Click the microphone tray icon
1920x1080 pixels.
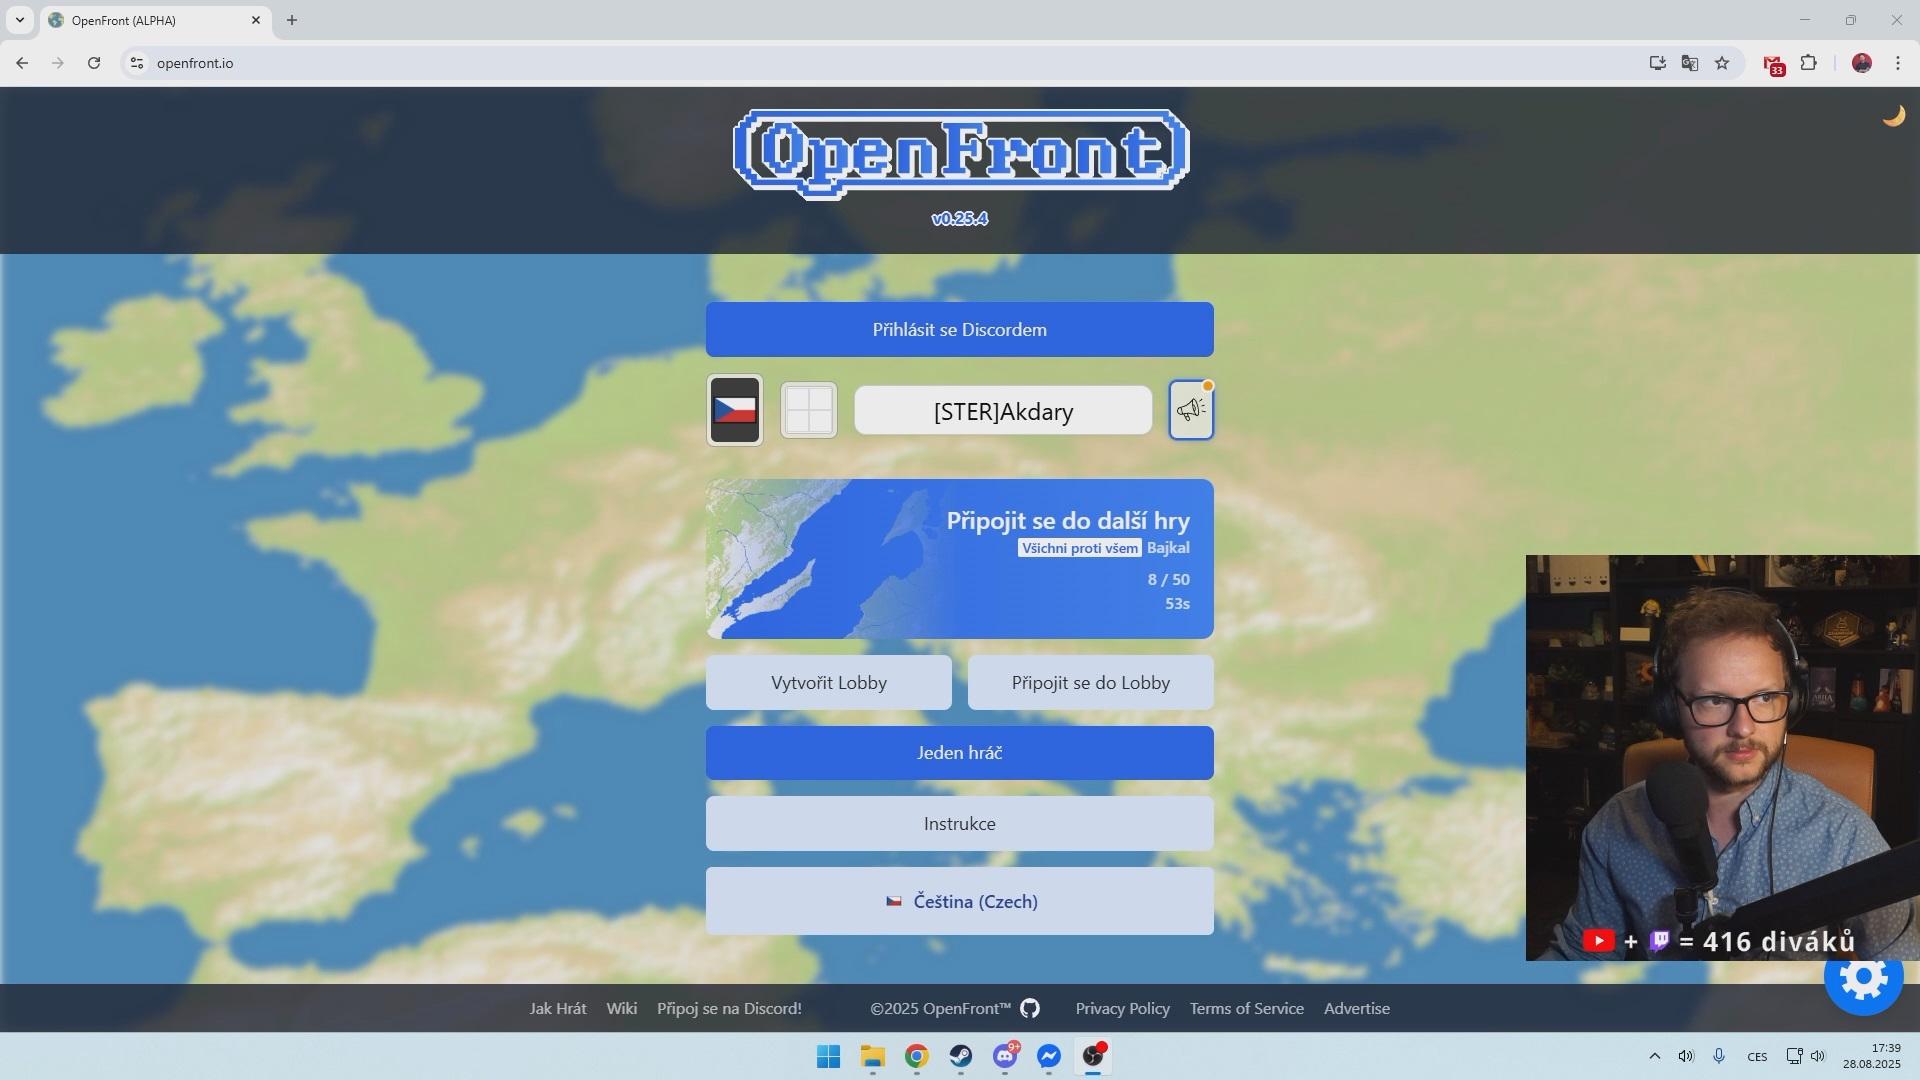(1719, 1056)
